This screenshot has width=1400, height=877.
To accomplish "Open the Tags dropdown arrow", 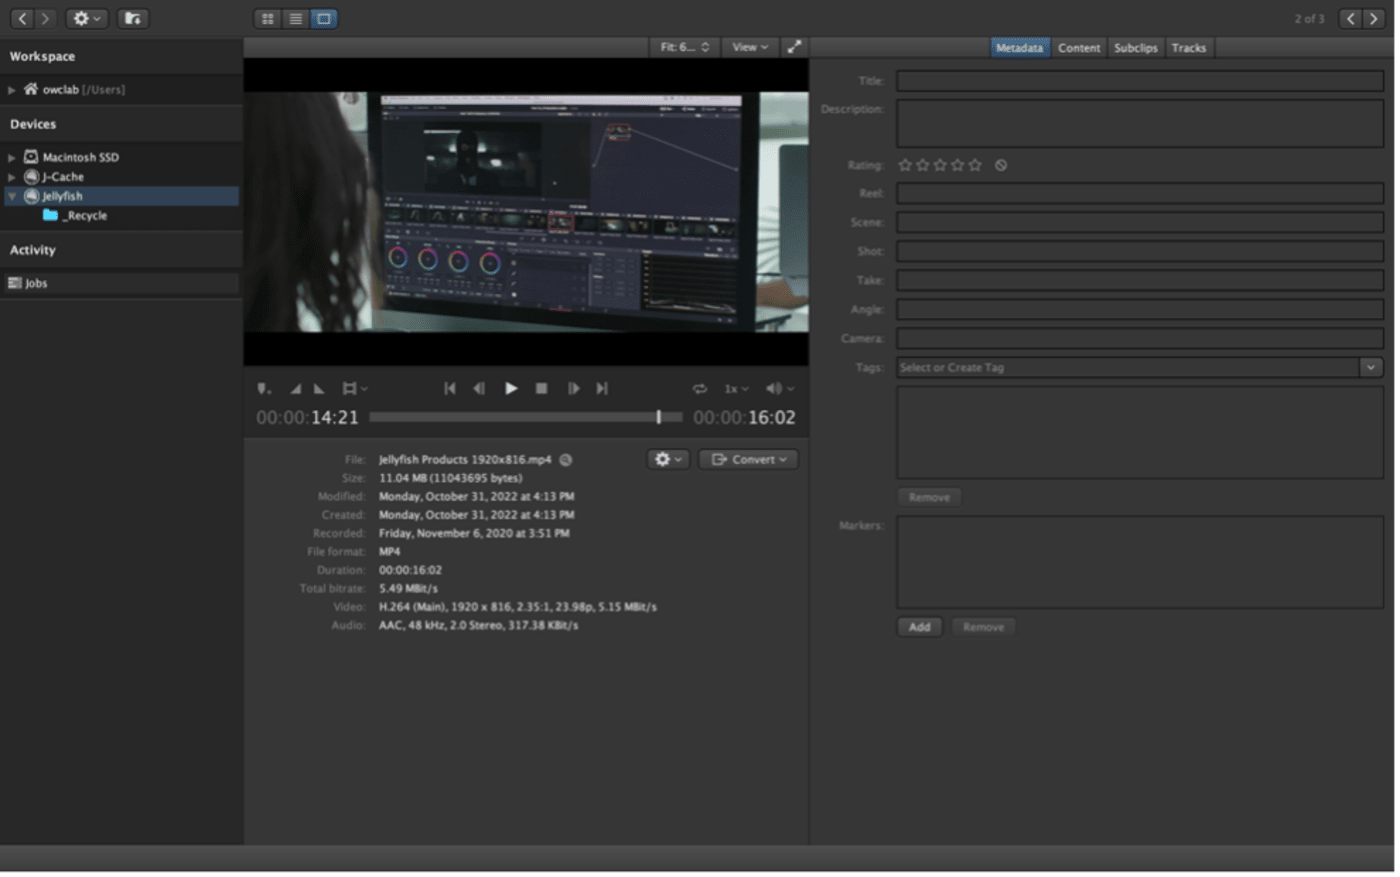I will 1371,367.
